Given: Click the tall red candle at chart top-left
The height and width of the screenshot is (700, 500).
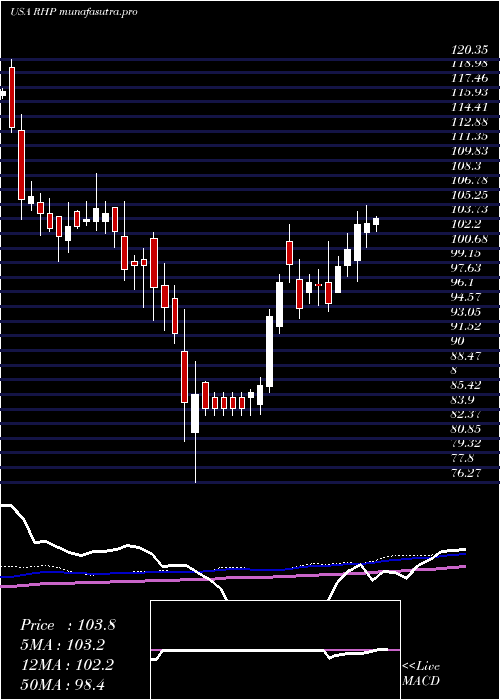Looking at the screenshot, I should pyautogui.click(x=12, y=97).
